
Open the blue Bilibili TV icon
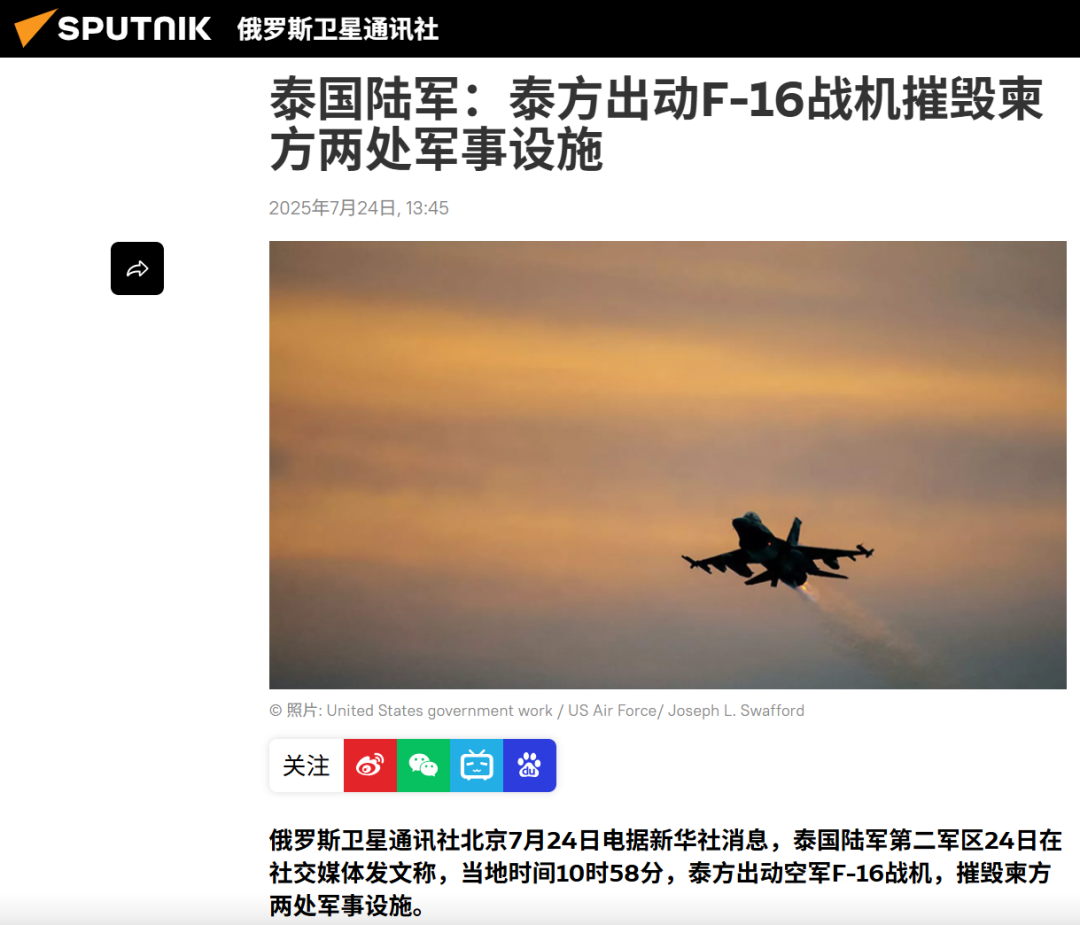(476, 765)
